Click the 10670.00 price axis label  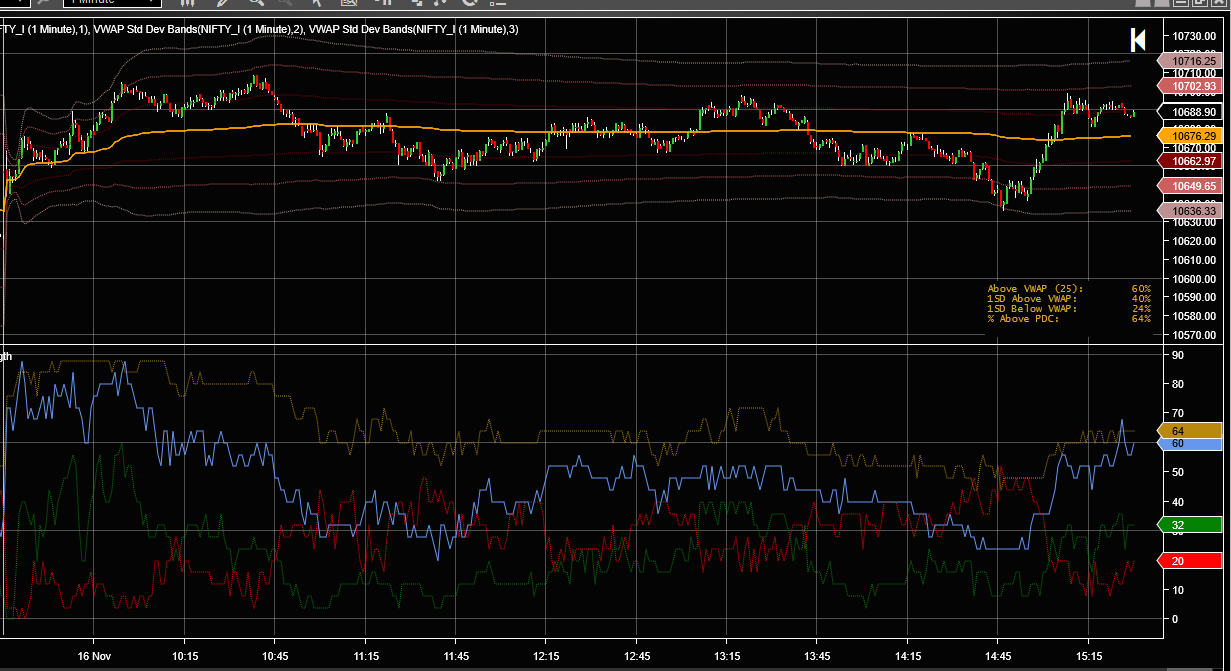[x=1195, y=148]
